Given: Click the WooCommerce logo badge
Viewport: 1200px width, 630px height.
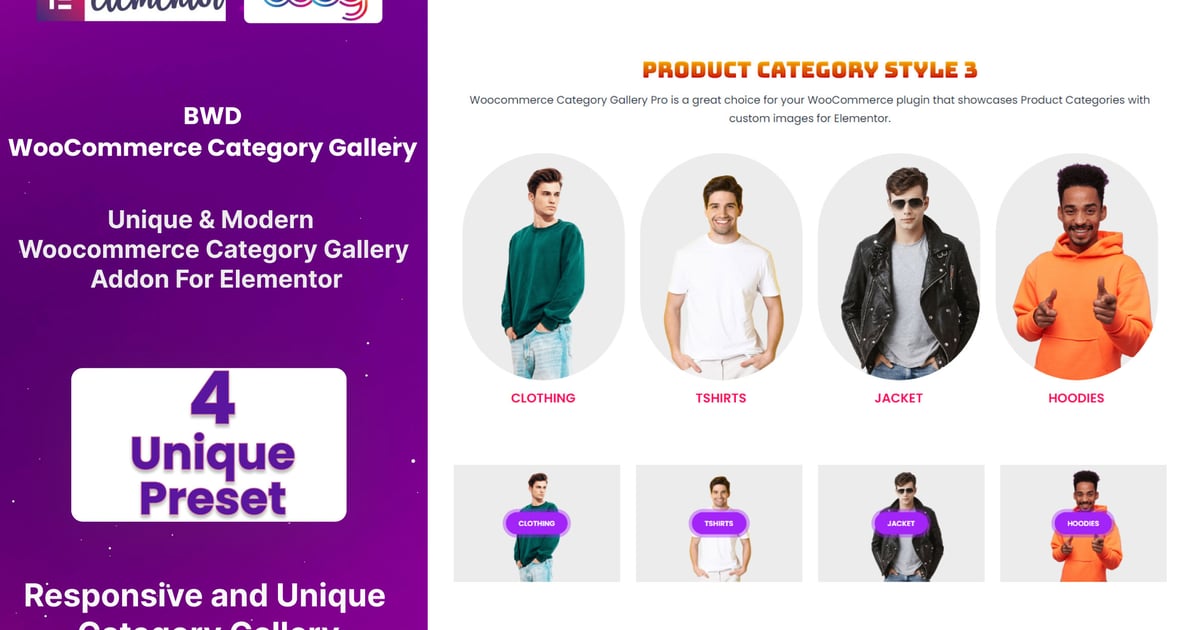Looking at the screenshot, I should (x=313, y=11).
